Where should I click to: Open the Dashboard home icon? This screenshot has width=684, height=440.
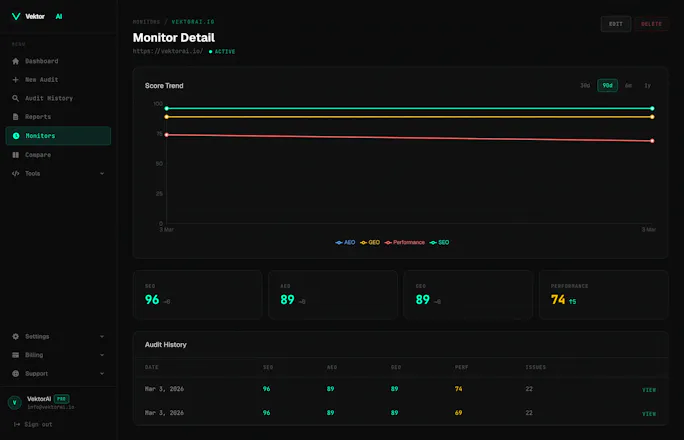(x=16, y=61)
